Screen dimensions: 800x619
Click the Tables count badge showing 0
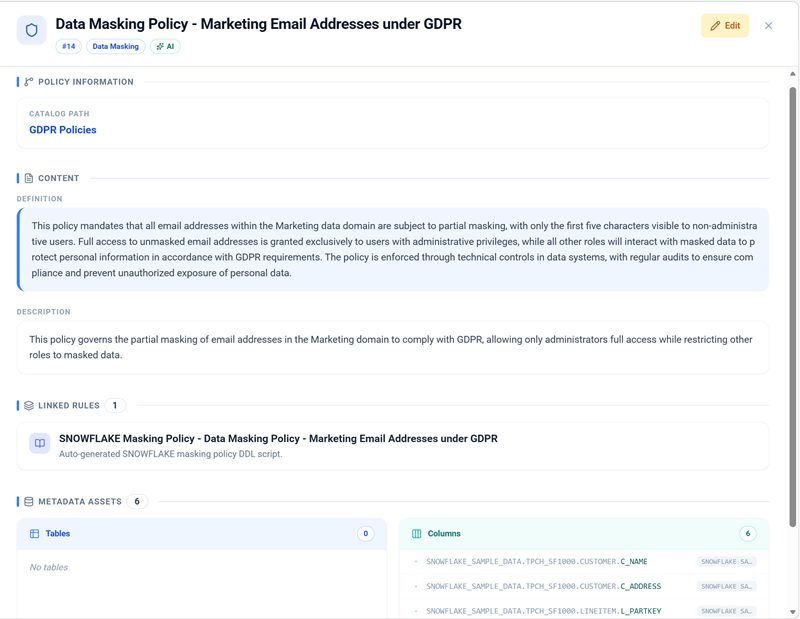click(365, 534)
